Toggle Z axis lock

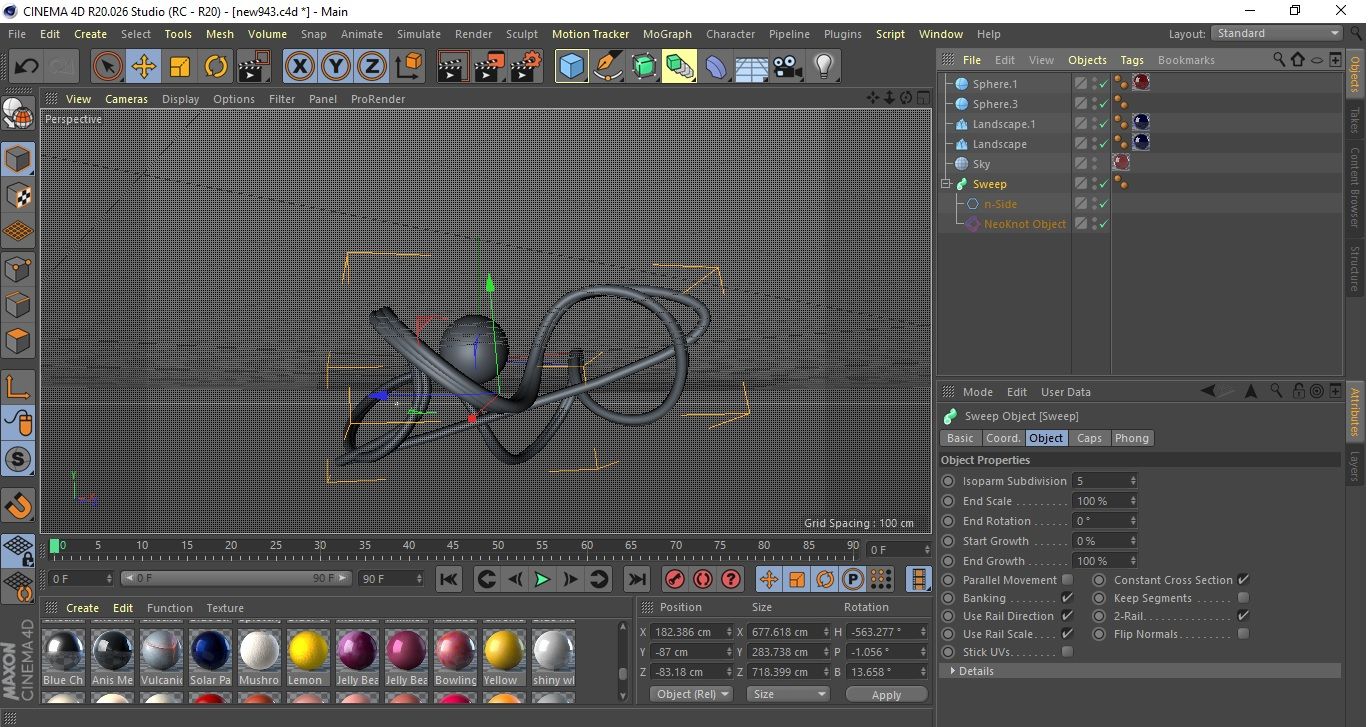click(x=372, y=67)
